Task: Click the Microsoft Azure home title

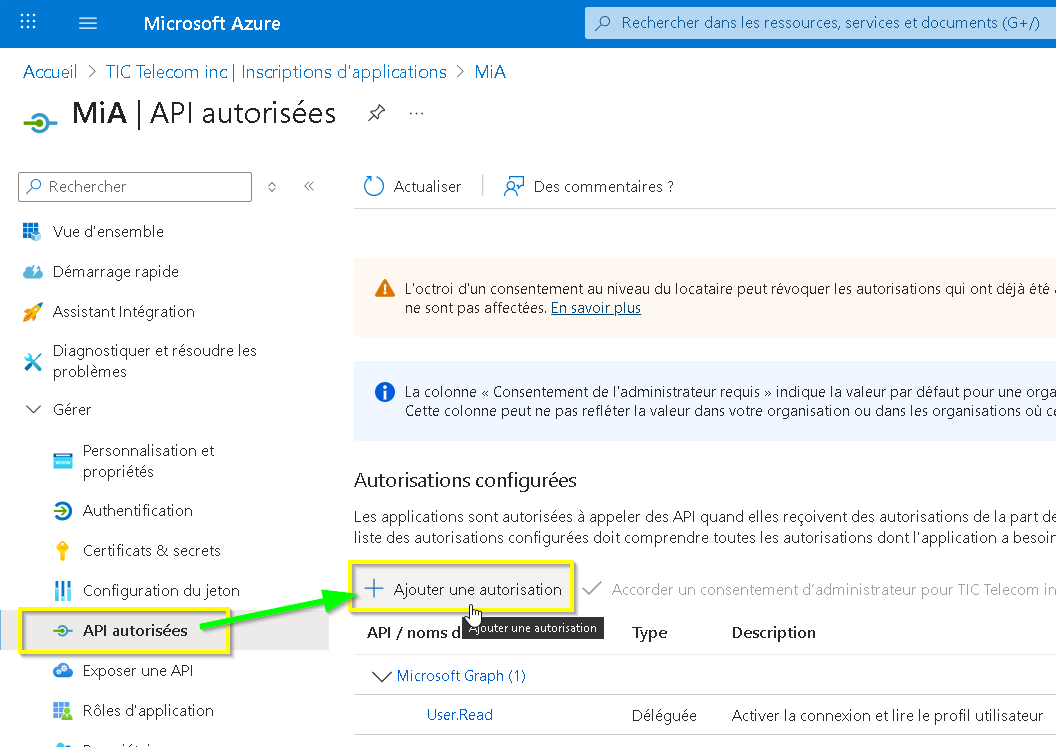Action: click(211, 24)
